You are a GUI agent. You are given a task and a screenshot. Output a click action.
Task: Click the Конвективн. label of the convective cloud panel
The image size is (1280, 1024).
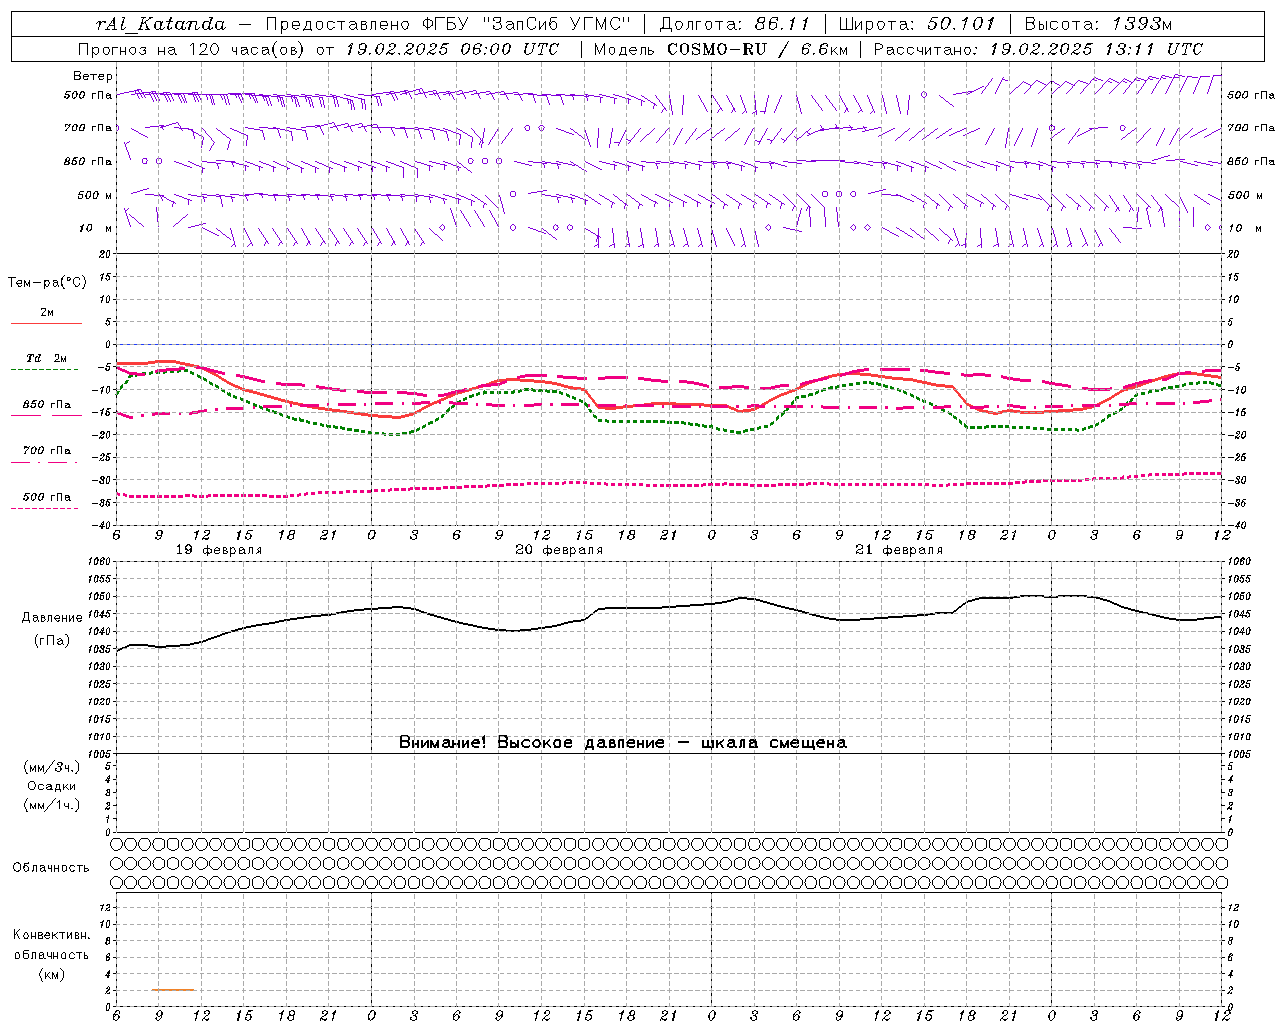coord(51,935)
